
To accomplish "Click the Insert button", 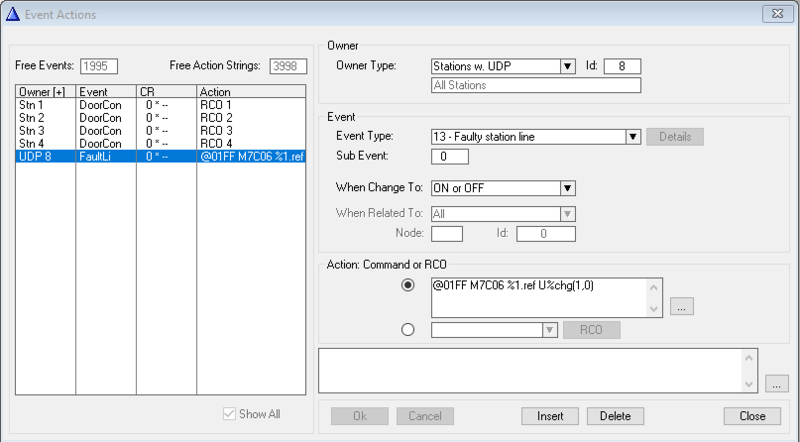I will pyautogui.click(x=550, y=416).
